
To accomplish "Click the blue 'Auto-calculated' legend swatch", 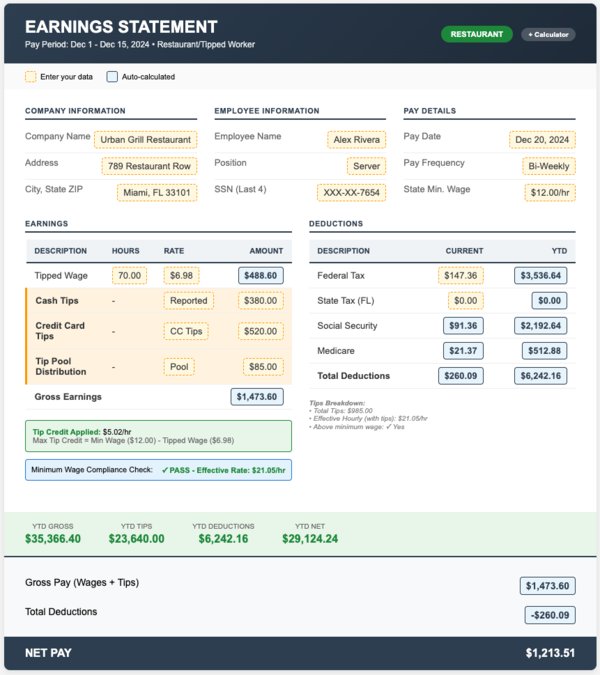I will (112, 76).
